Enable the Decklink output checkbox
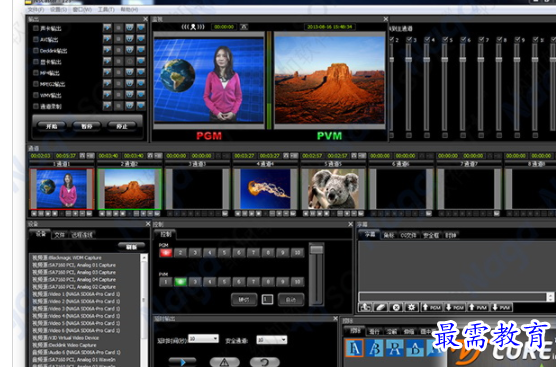 [x=36, y=50]
